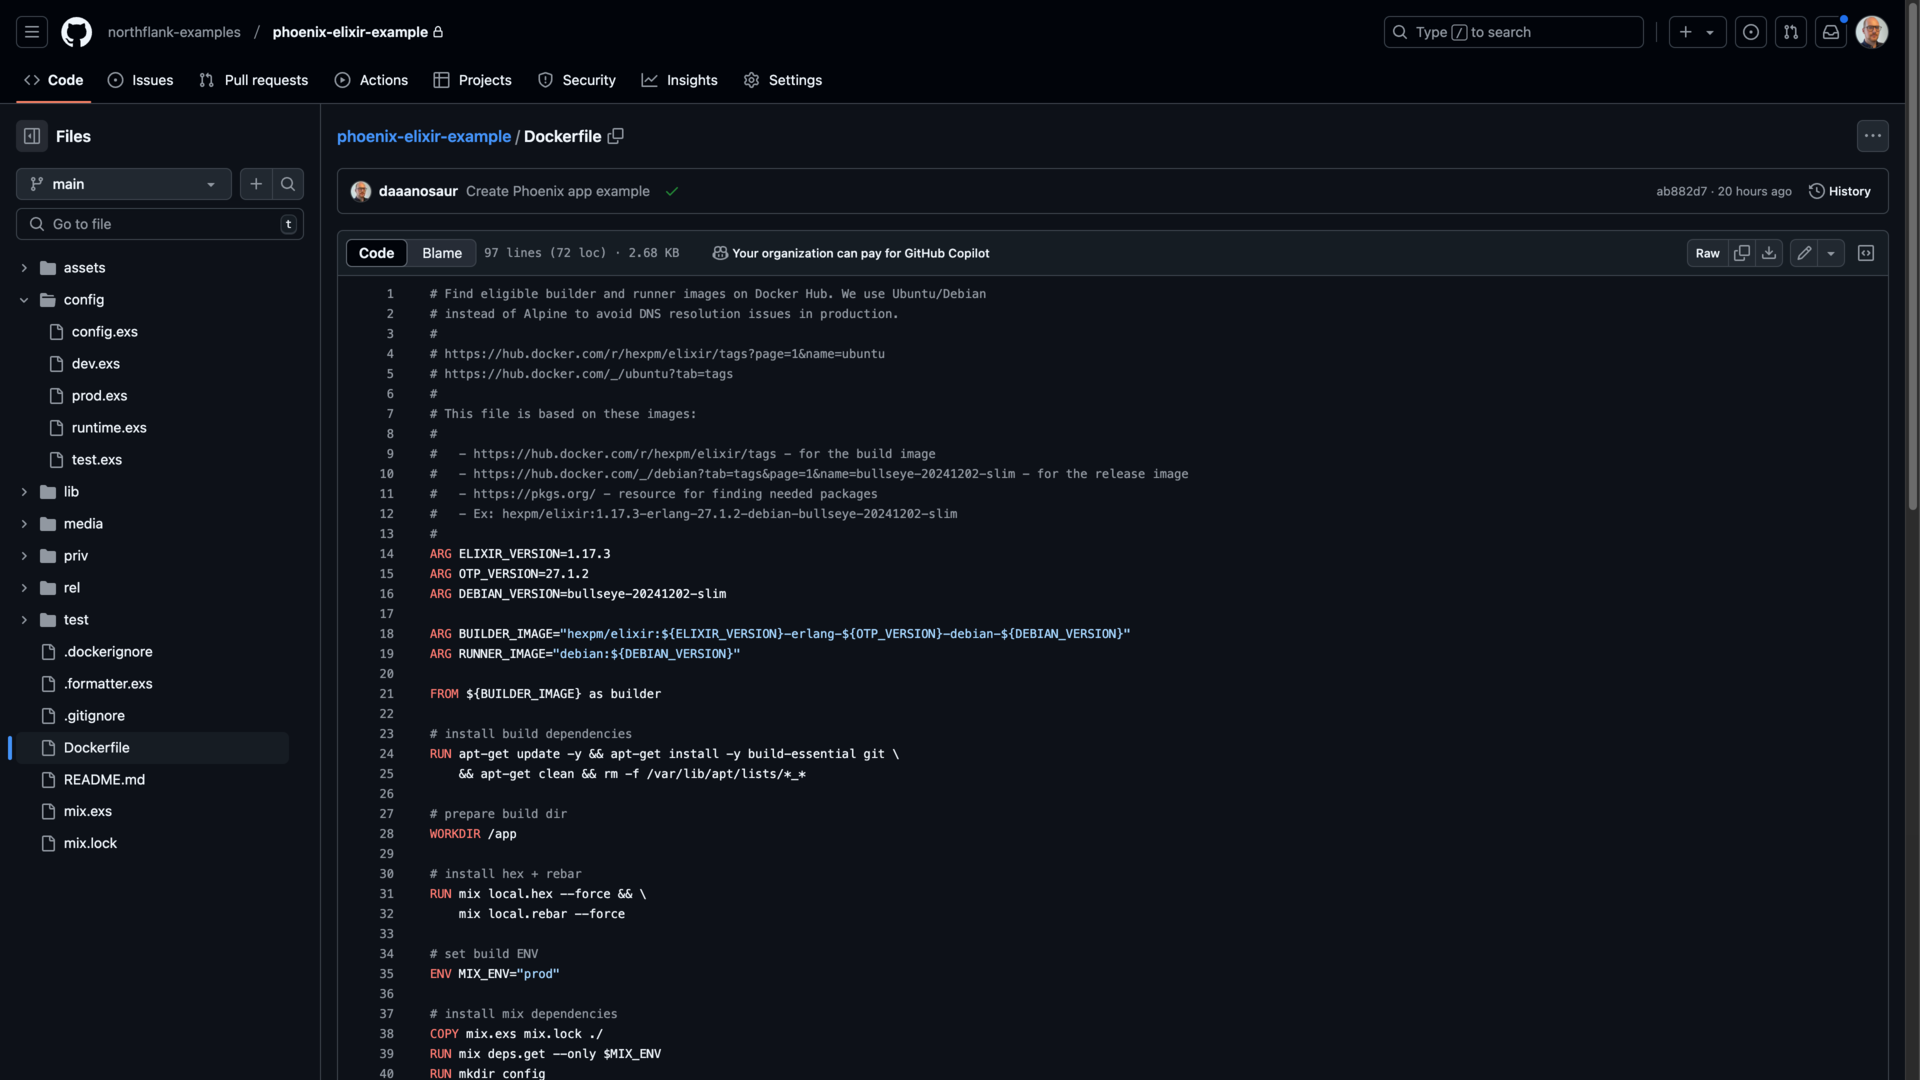Viewport: 1920px width, 1080px height.
Task: View the file History
Action: (1841, 191)
